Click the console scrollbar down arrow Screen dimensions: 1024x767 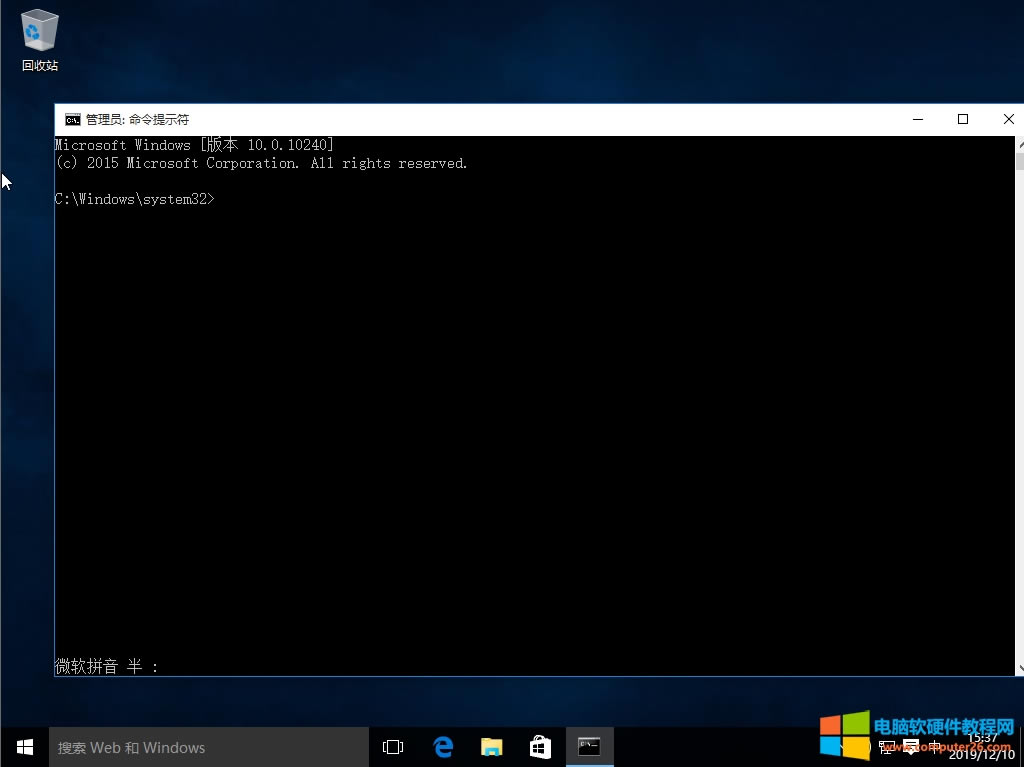click(x=1019, y=669)
